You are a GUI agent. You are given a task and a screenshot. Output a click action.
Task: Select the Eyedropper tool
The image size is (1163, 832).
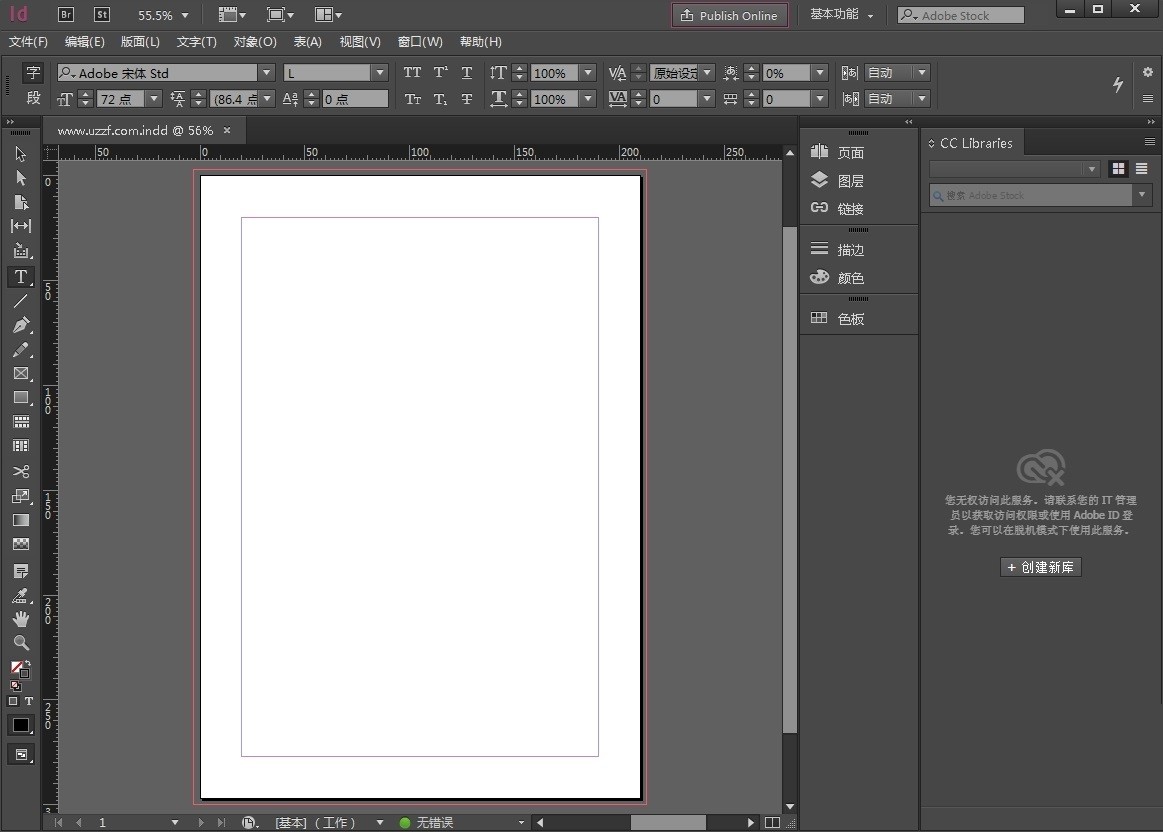point(21,595)
